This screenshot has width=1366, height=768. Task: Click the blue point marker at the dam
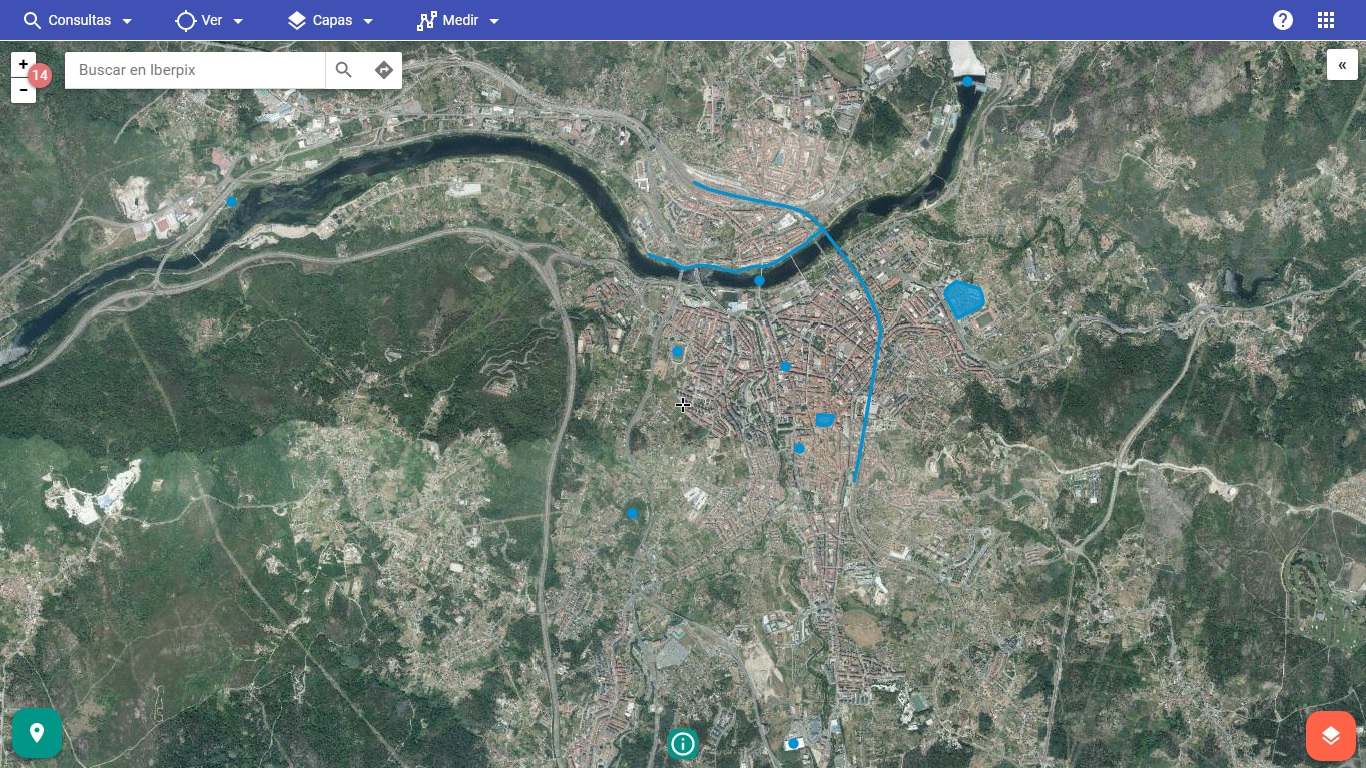click(x=968, y=81)
